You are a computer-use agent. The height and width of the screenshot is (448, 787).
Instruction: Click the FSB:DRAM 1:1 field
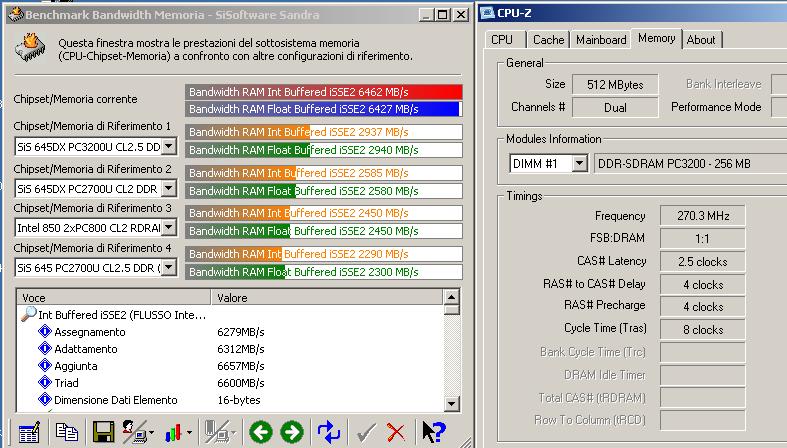pos(703,238)
